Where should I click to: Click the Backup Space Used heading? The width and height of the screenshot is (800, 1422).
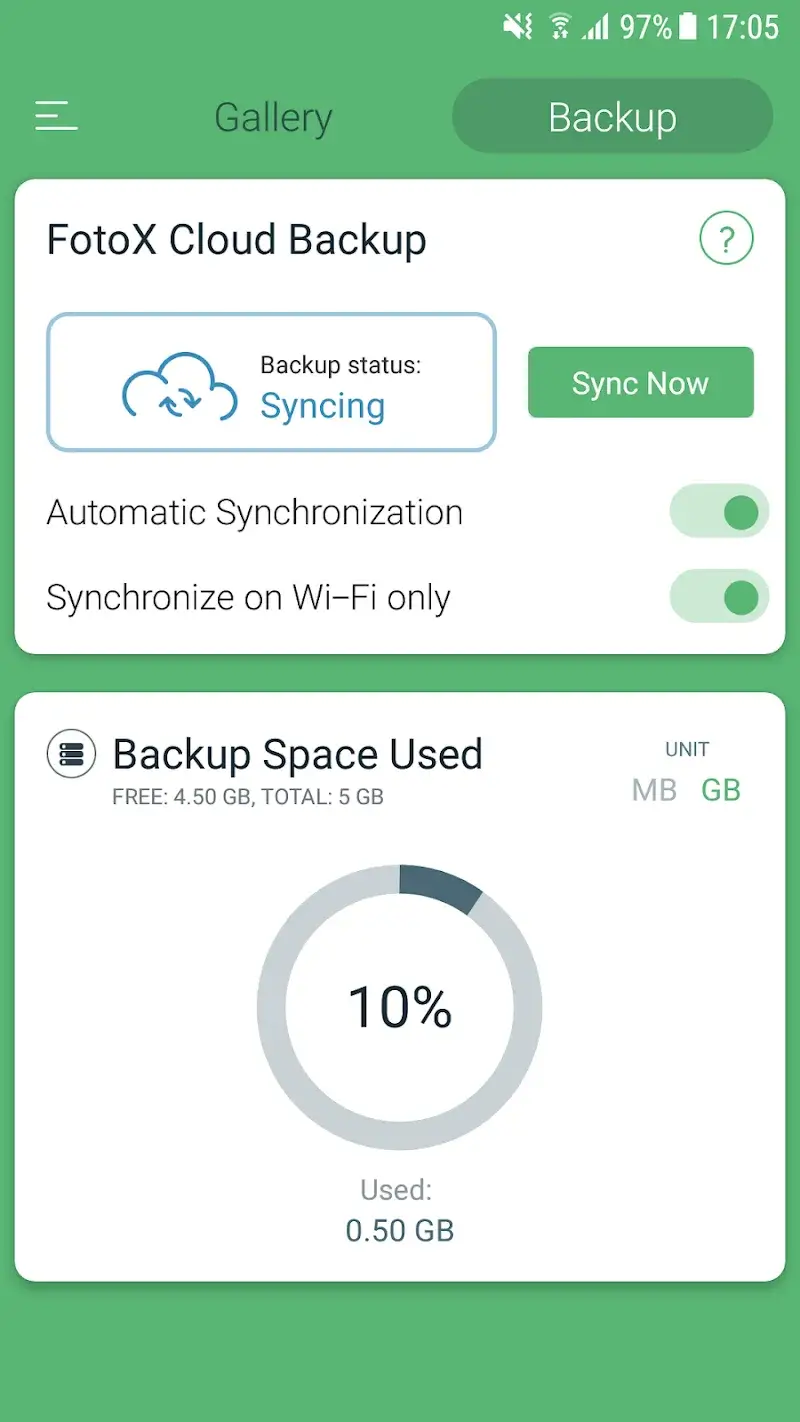coord(298,753)
